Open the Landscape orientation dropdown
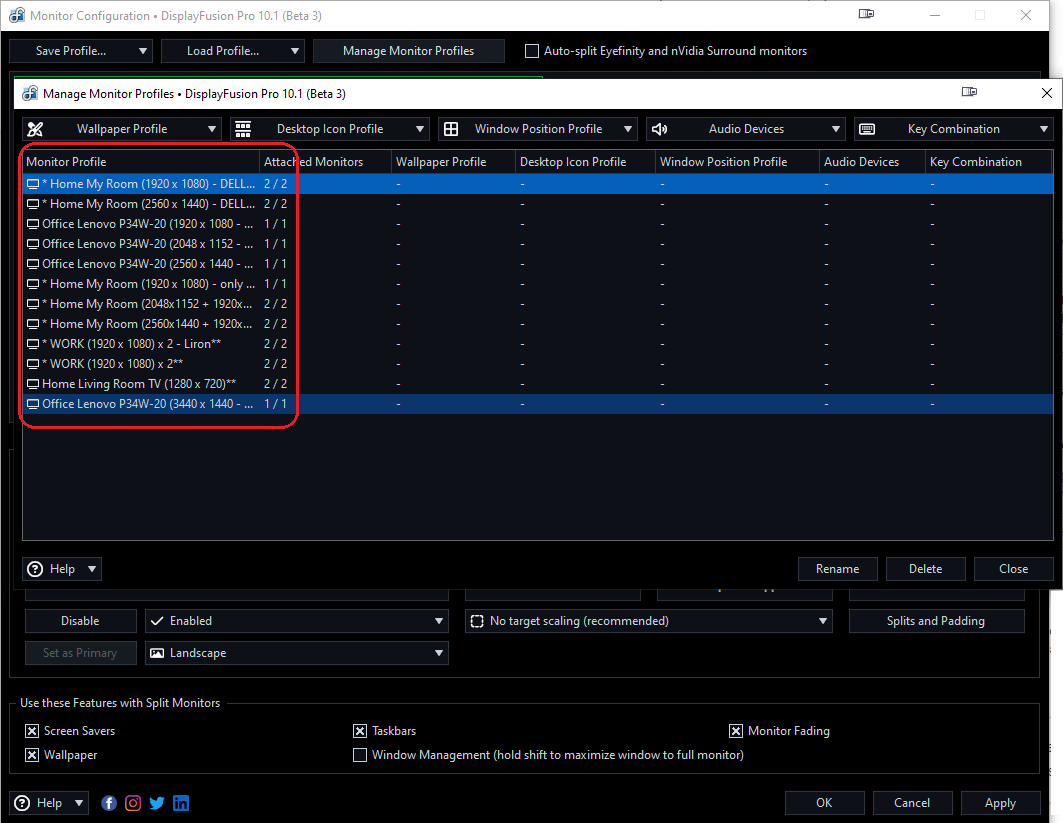The height and width of the screenshot is (823, 1063). tap(438, 653)
